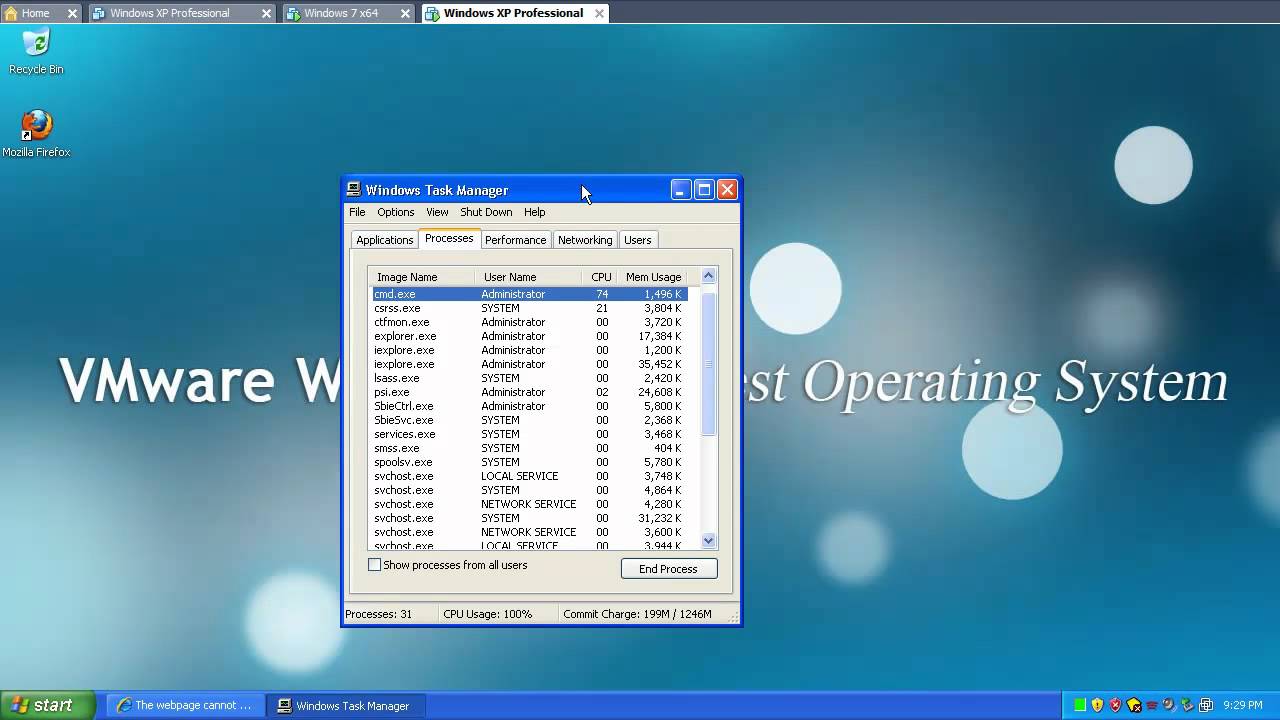1280x720 pixels.
Task: Select iexplore.exe using 35,452 K
Action: pos(530,364)
